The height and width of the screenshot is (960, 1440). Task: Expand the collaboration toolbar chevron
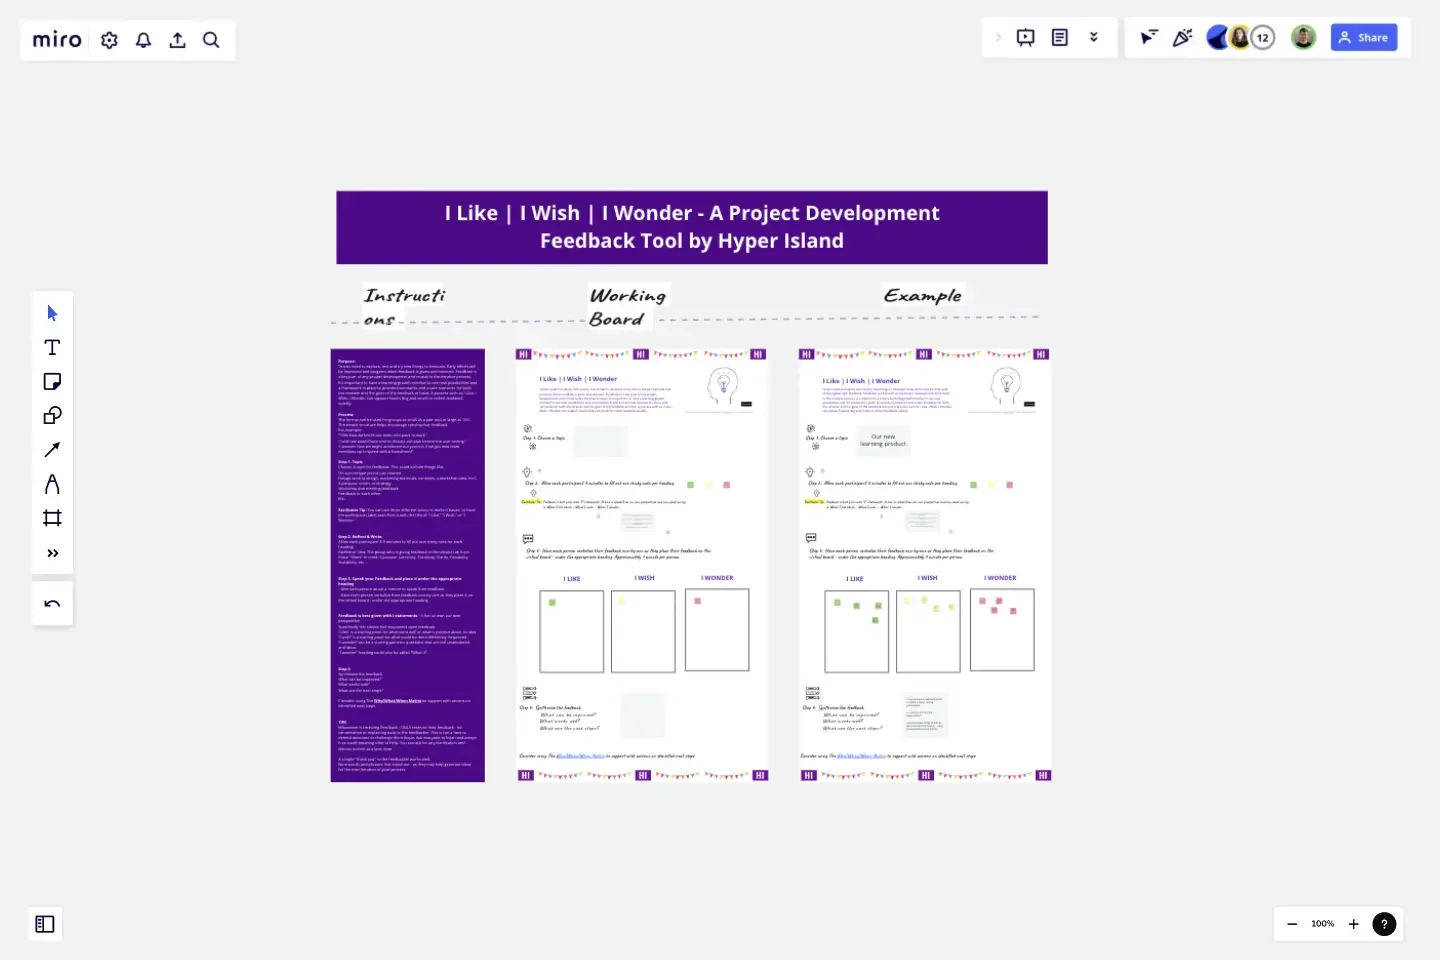pos(998,38)
